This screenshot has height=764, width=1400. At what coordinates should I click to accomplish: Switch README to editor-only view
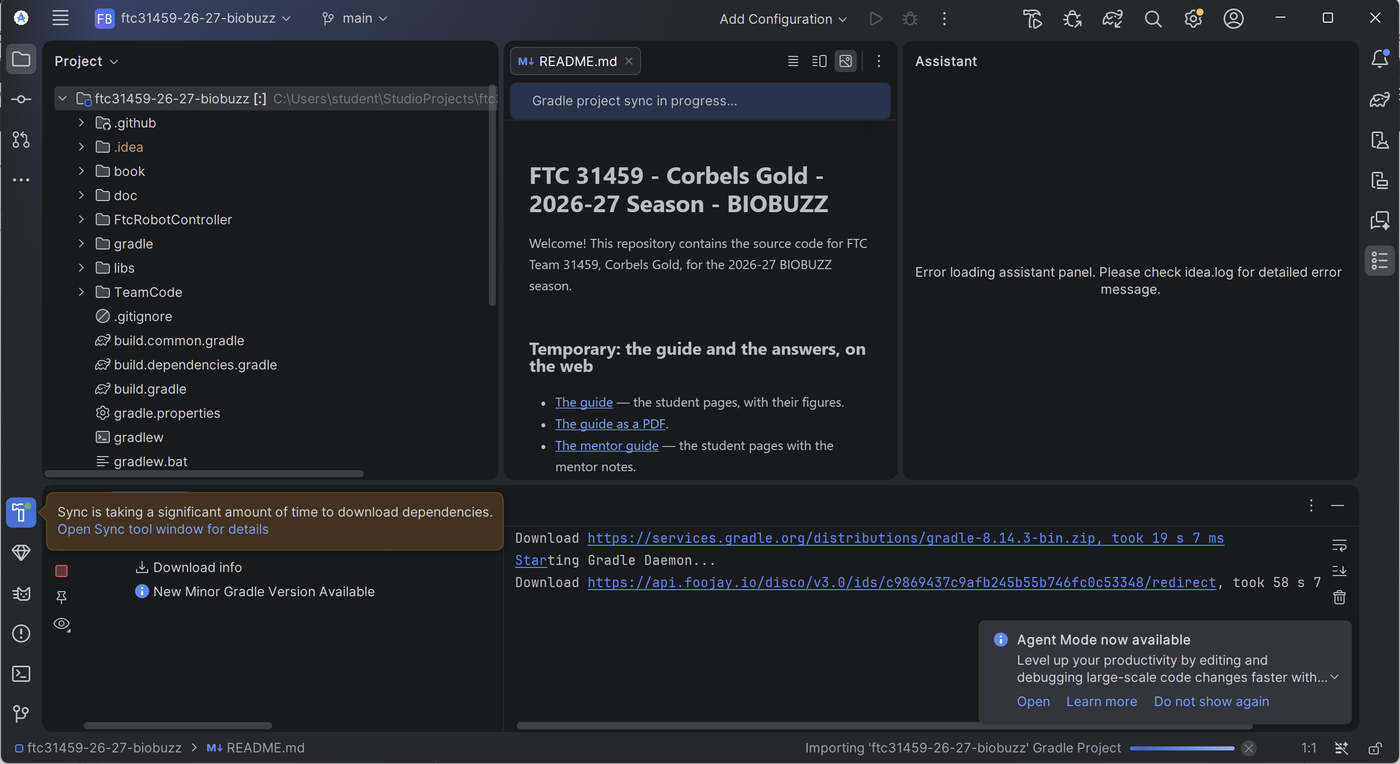tap(793, 61)
